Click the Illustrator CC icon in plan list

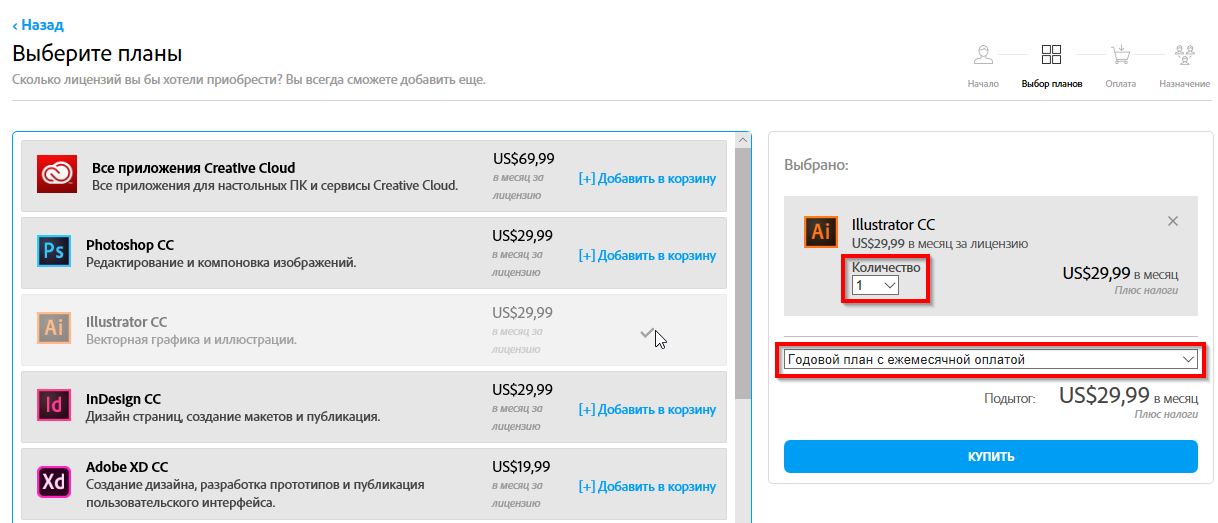pyautogui.click(x=53, y=328)
